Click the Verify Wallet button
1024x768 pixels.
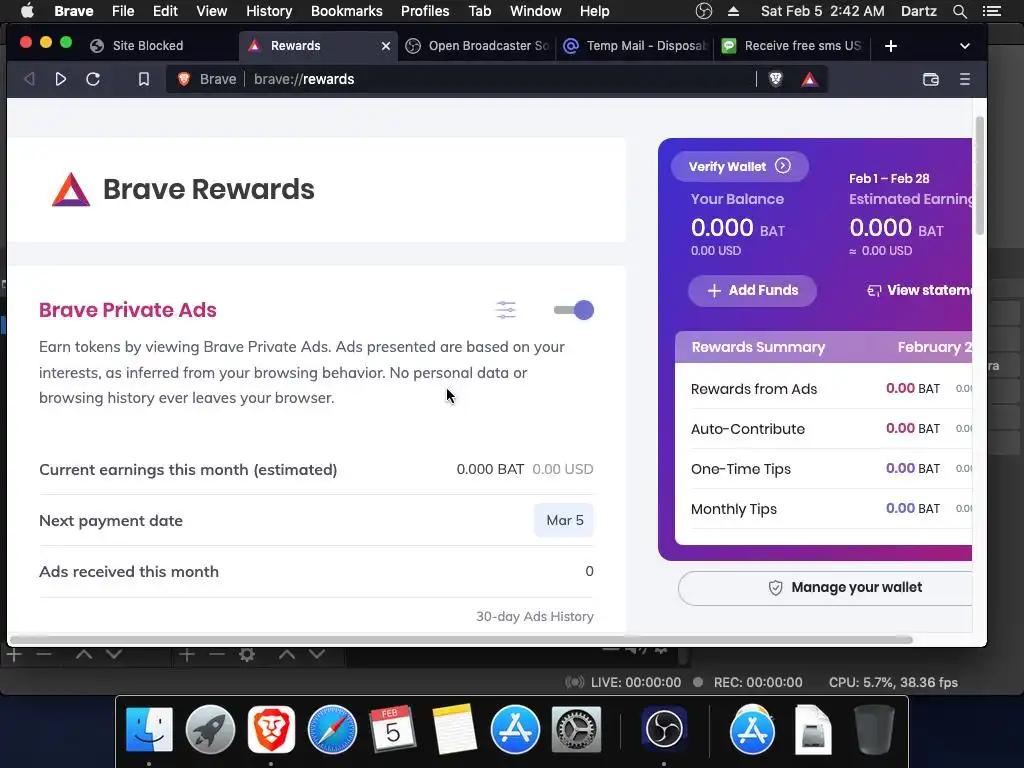(739, 167)
